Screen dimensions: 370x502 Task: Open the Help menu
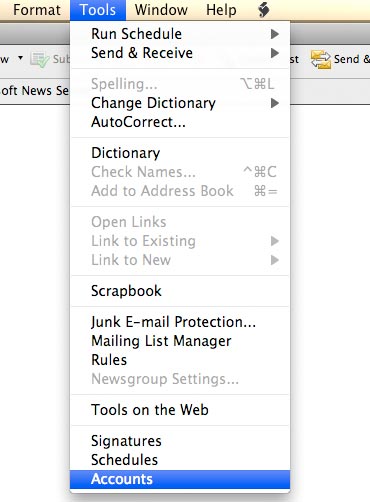pos(221,10)
